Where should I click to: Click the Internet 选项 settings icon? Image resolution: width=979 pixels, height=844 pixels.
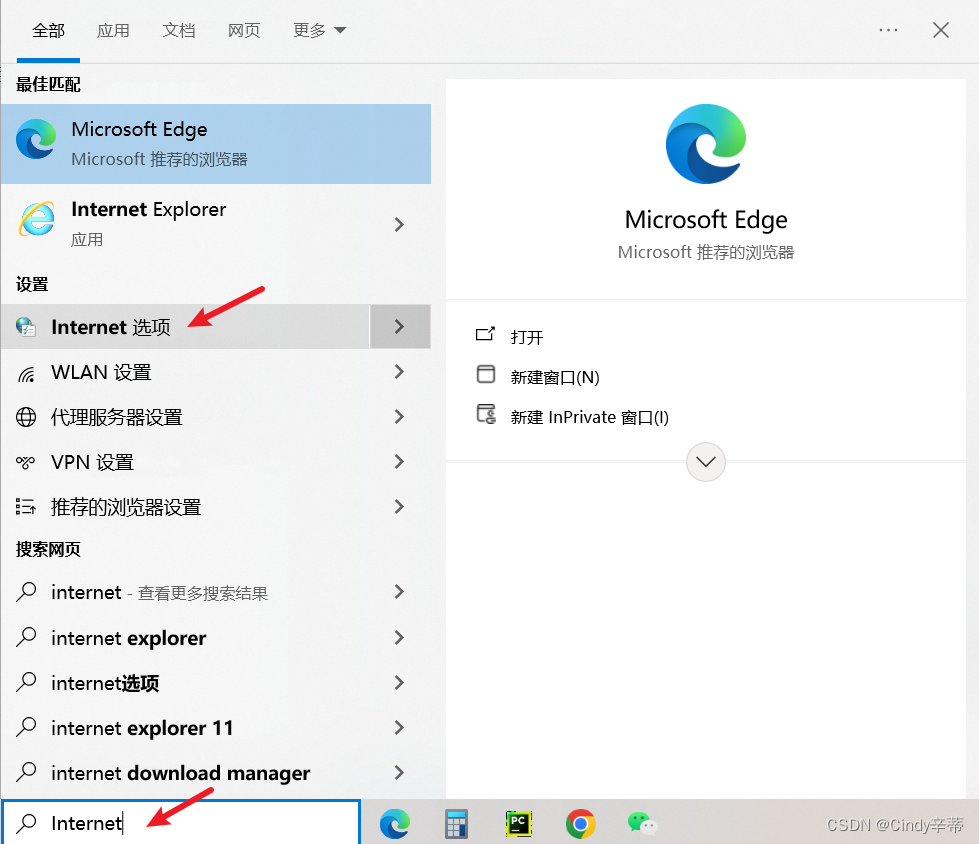click(x=26, y=326)
